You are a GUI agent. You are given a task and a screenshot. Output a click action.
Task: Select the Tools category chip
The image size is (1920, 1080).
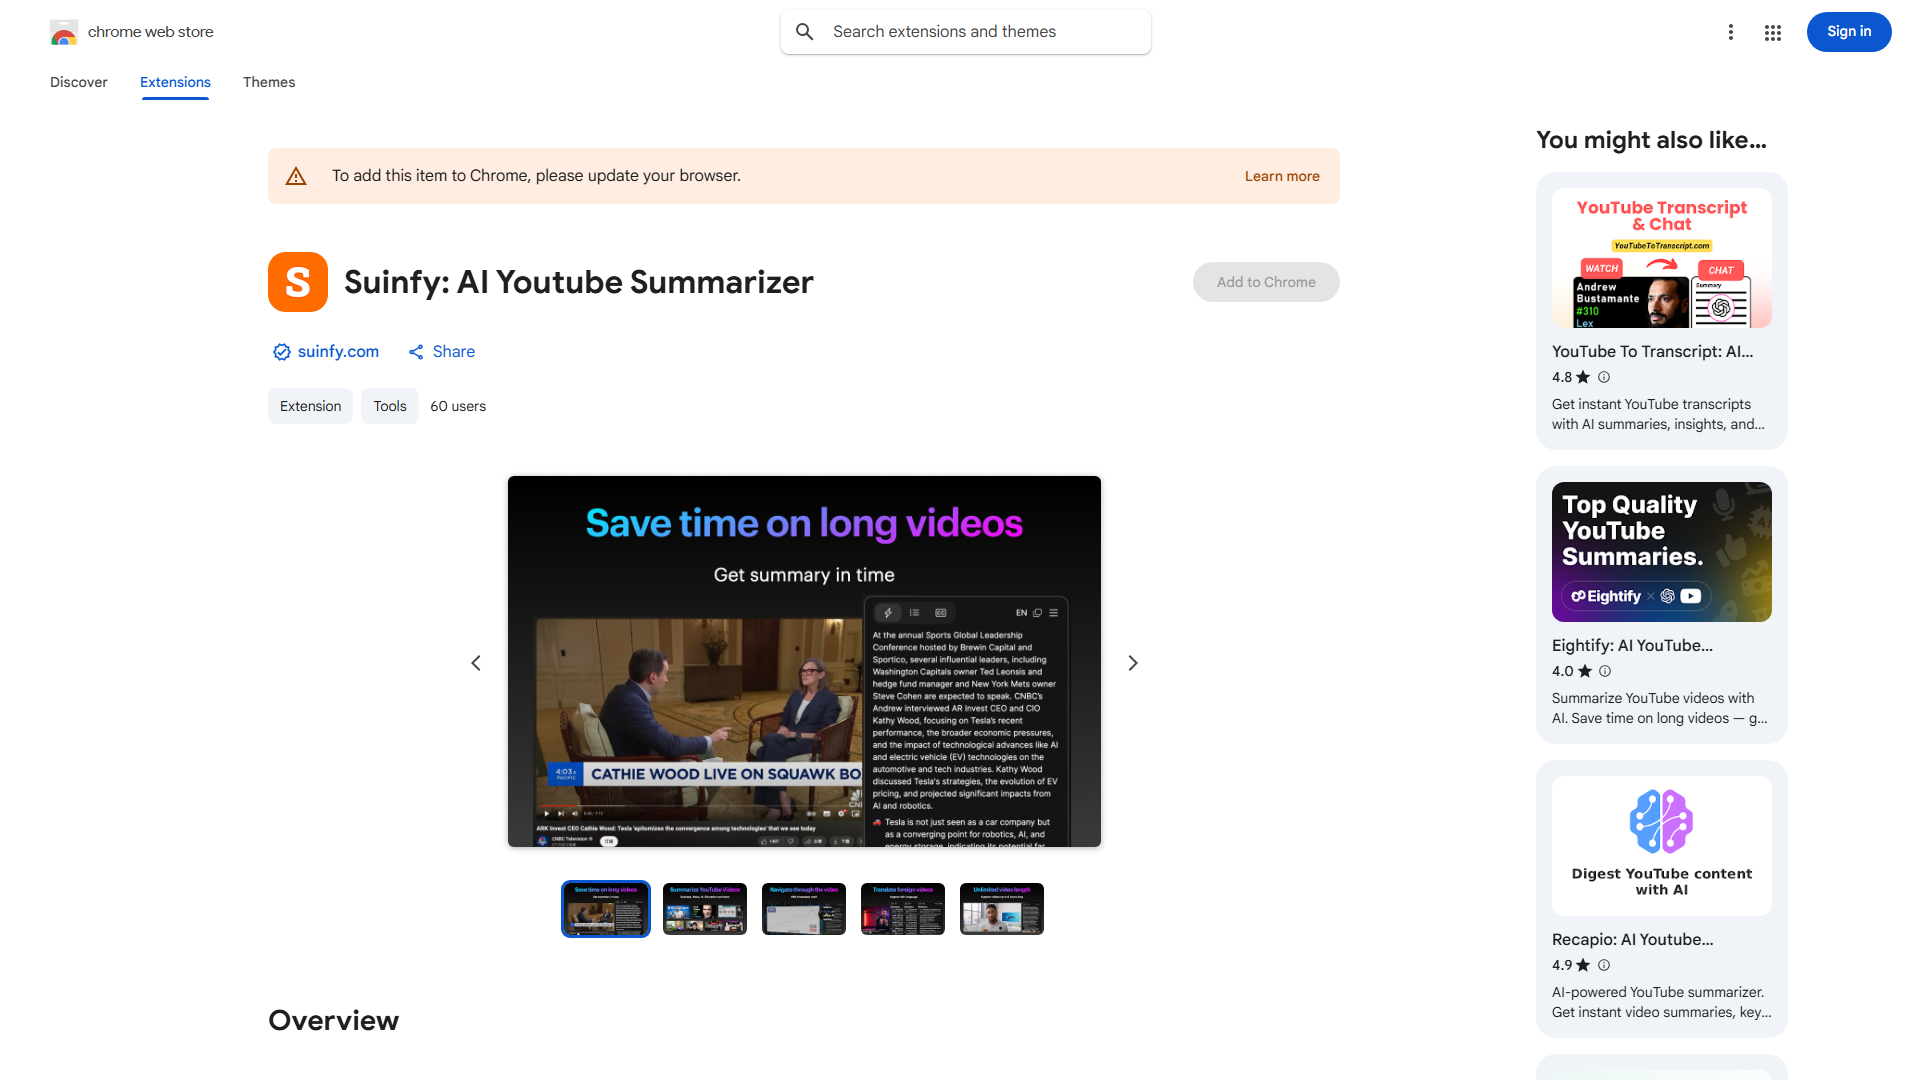pos(390,406)
